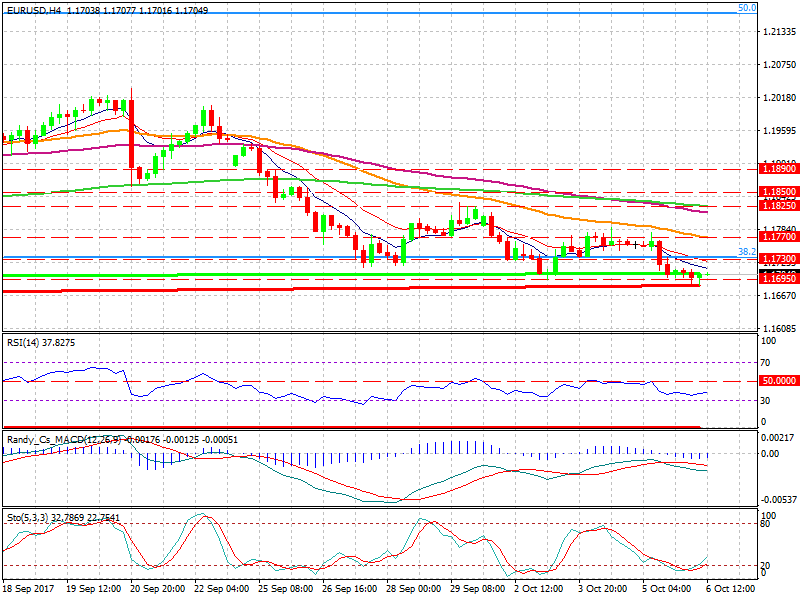The width and height of the screenshot is (800, 600).
Task: Select the 1.18250 red price label
Action: click(x=777, y=205)
